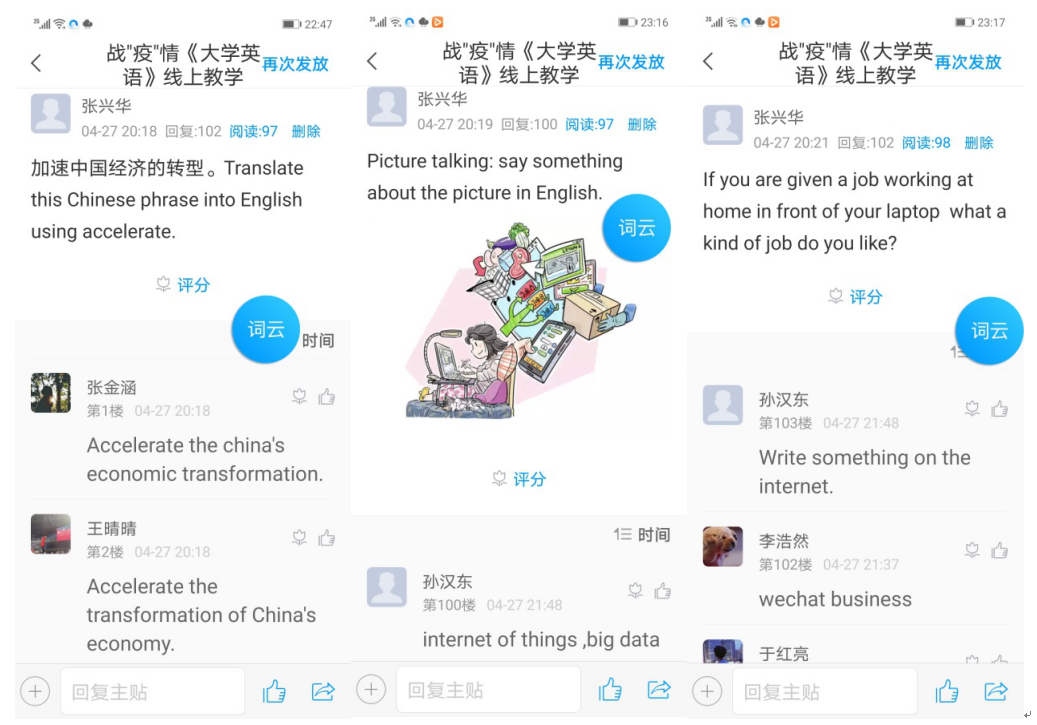Tap the thumbs-up icon on 张金涵's reply
Image resolution: width=1037 pixels, height=725 pixels.
point(327,397)
